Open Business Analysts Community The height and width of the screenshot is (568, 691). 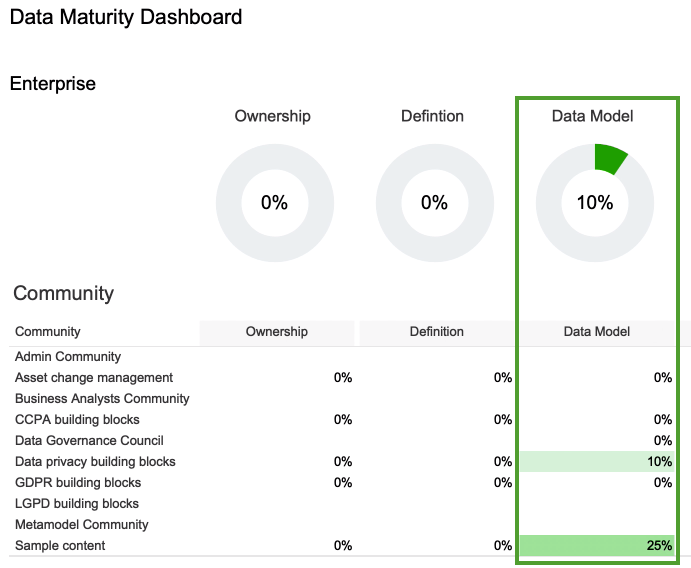[x=102, y=399]
